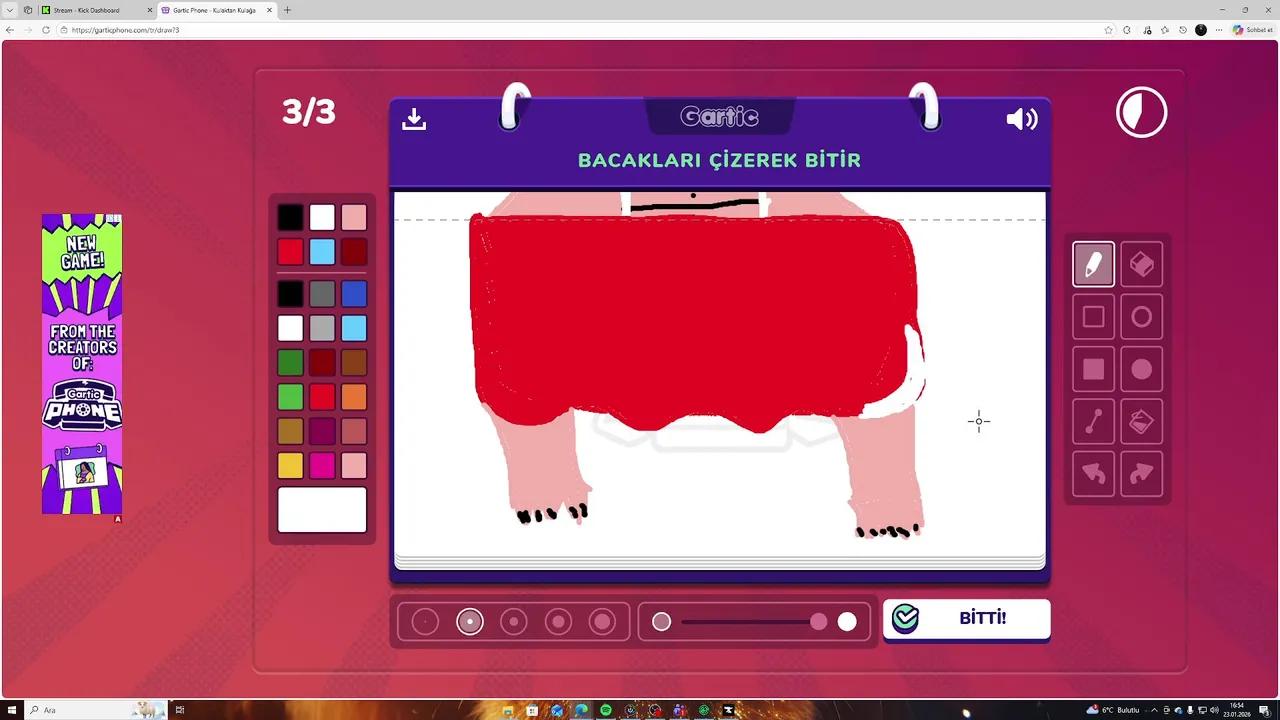Pick the blue color swatch
Image resolution: width=1280 pixels, height=720 pixels.
[354, 294]
